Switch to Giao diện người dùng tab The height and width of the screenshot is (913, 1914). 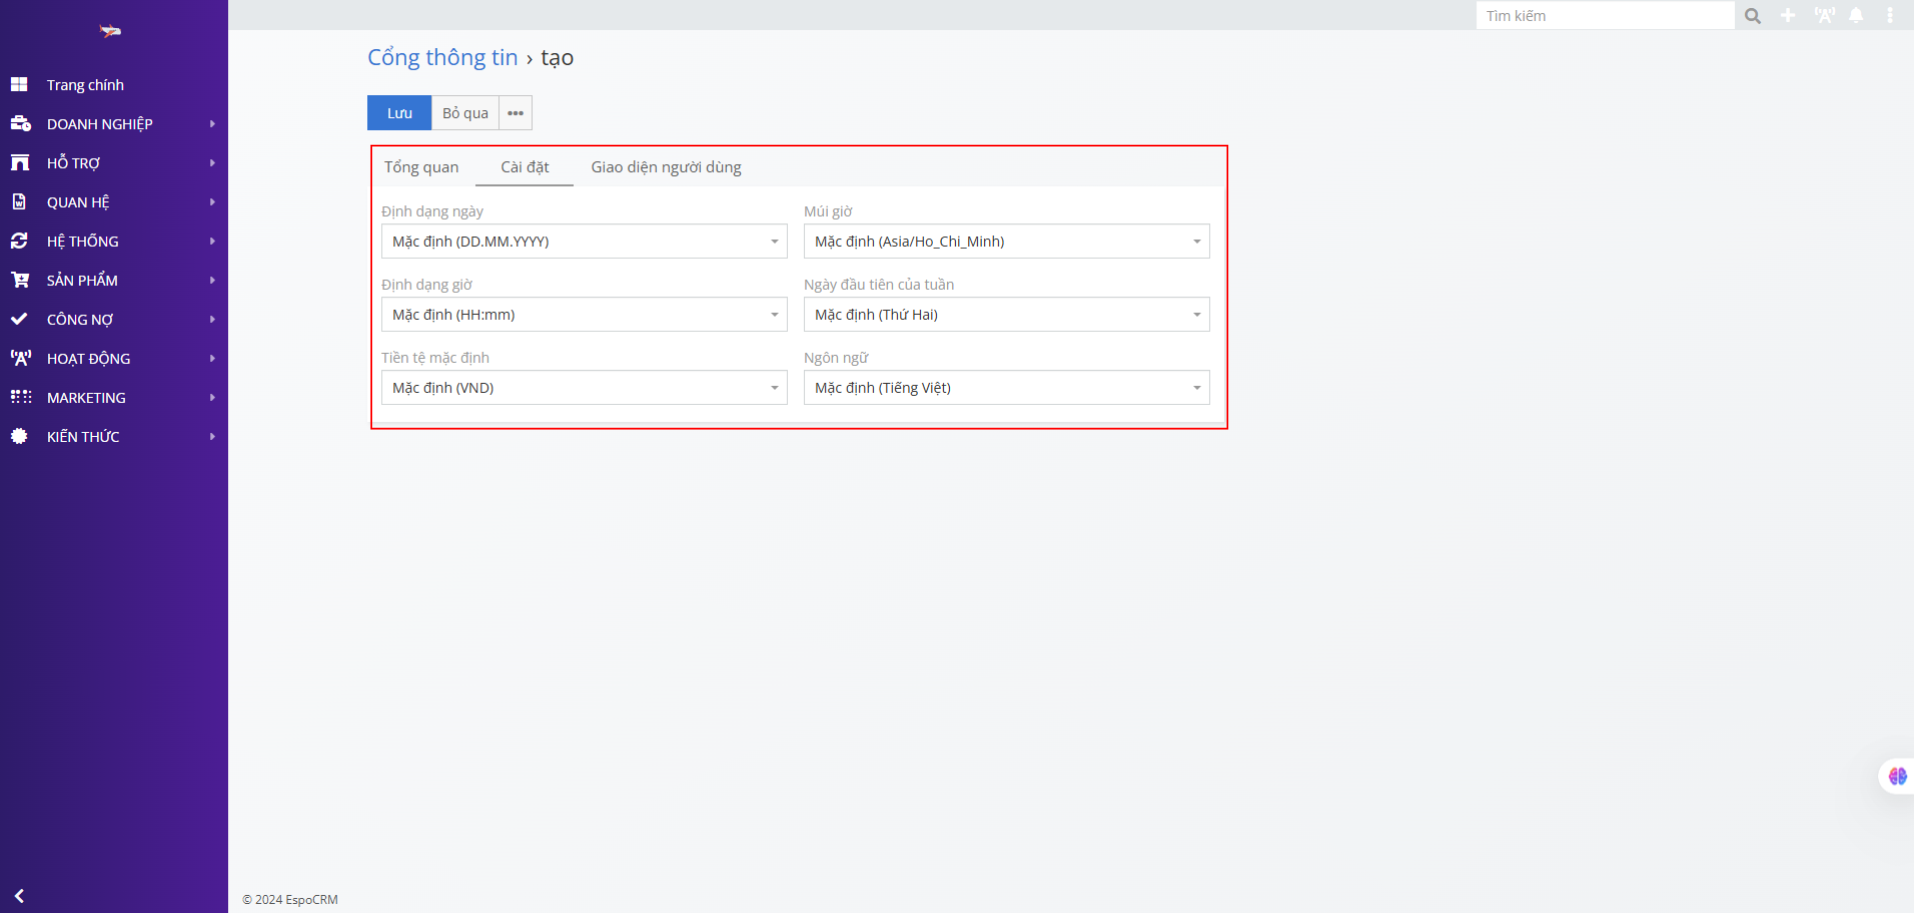(666, 167)
